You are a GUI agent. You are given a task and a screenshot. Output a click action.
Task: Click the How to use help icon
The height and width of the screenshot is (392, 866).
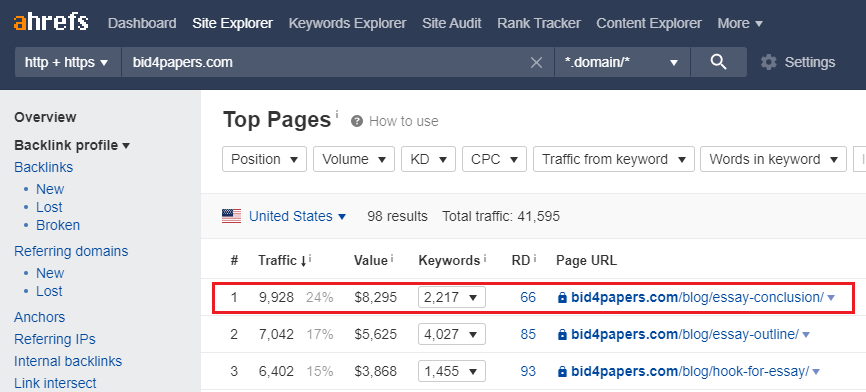coord(357,121)
